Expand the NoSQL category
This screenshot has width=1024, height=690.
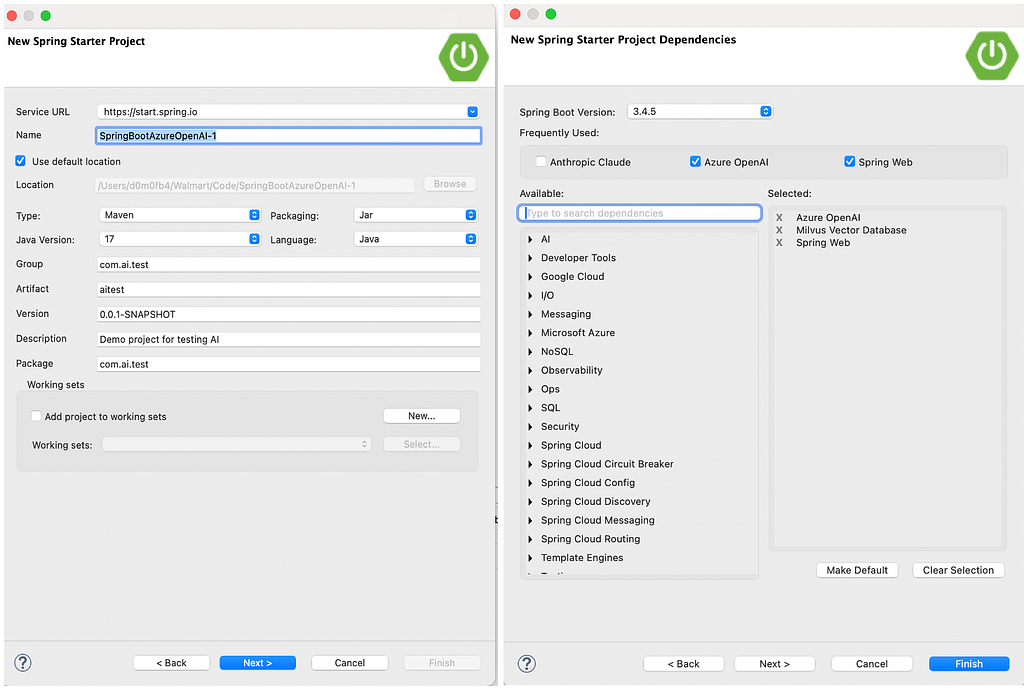click(530, 352)
